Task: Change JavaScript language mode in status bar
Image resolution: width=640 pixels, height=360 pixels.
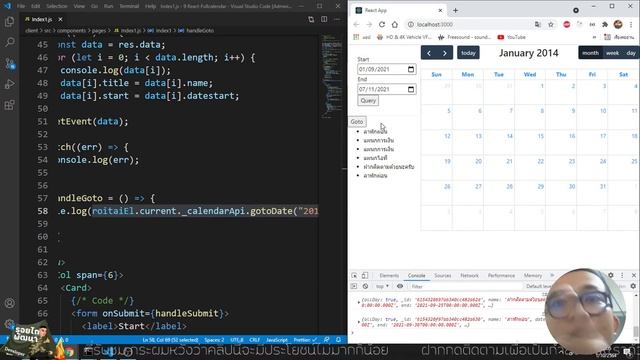Action: (276, 340)
